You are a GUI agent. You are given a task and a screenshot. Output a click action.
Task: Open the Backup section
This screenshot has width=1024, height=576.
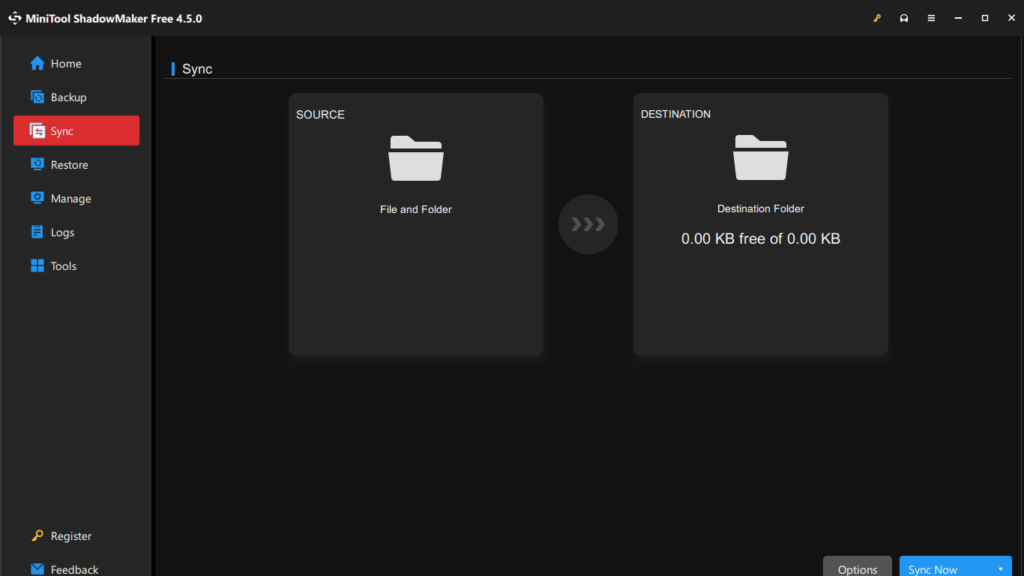pyautogui.click(x=68, y=98)
